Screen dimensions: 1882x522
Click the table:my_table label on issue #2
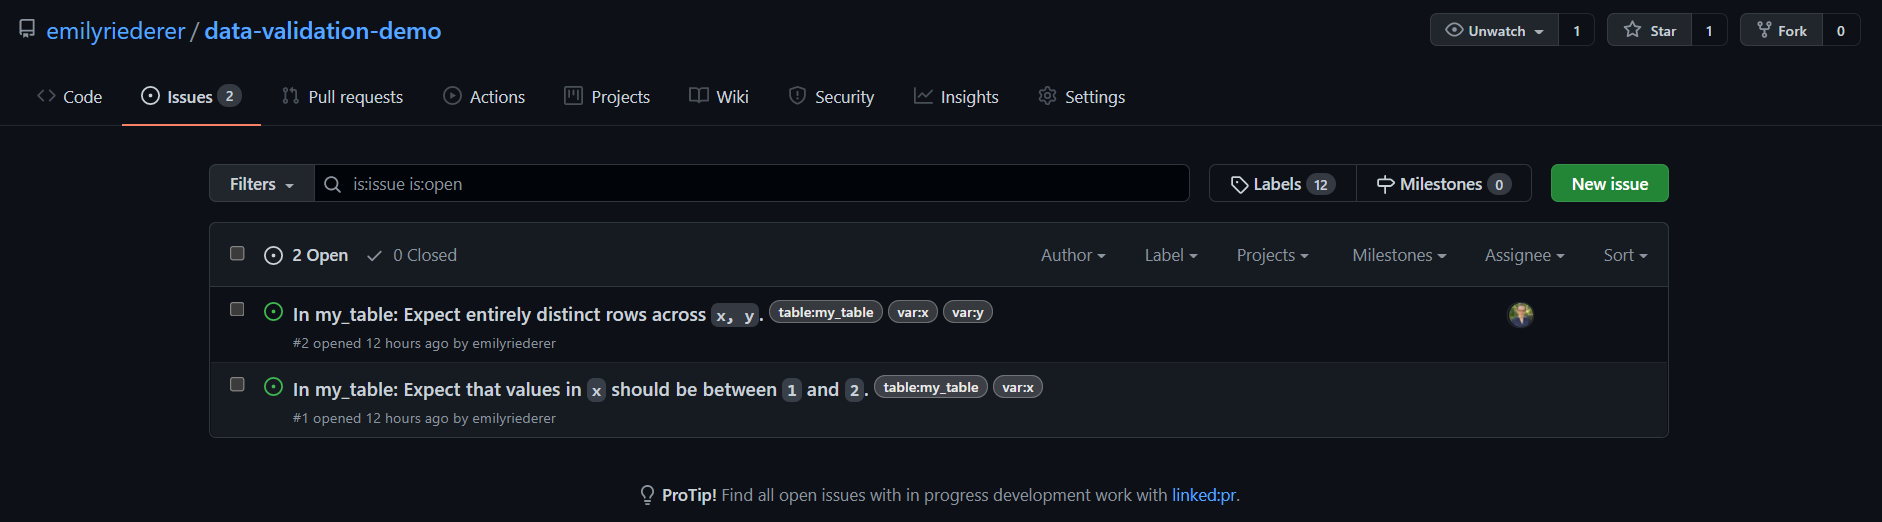826,312
